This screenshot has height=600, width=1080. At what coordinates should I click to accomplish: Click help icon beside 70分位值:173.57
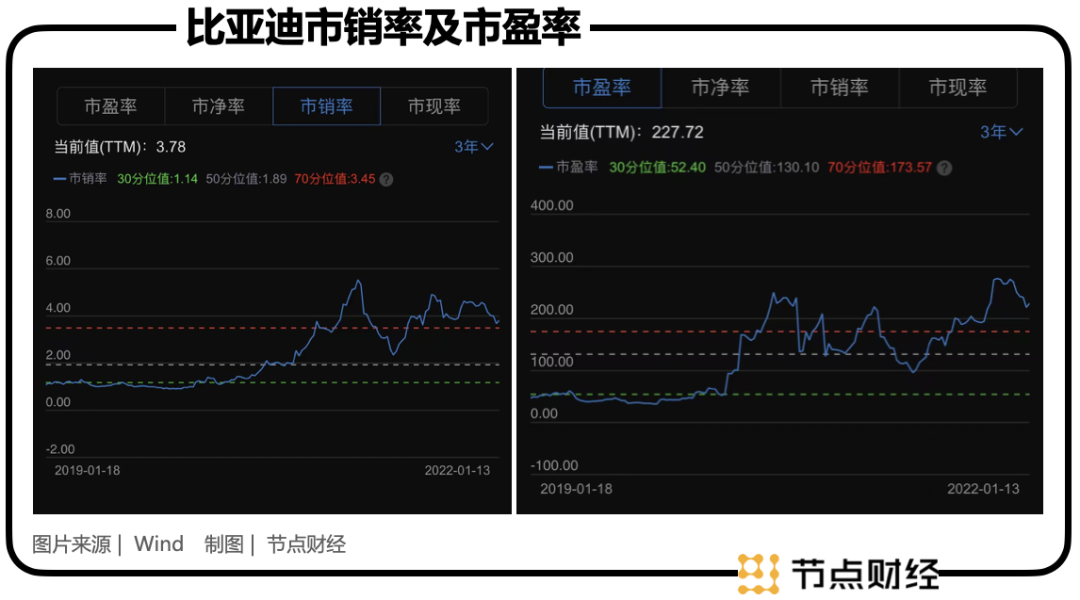[x=944, y=168]
